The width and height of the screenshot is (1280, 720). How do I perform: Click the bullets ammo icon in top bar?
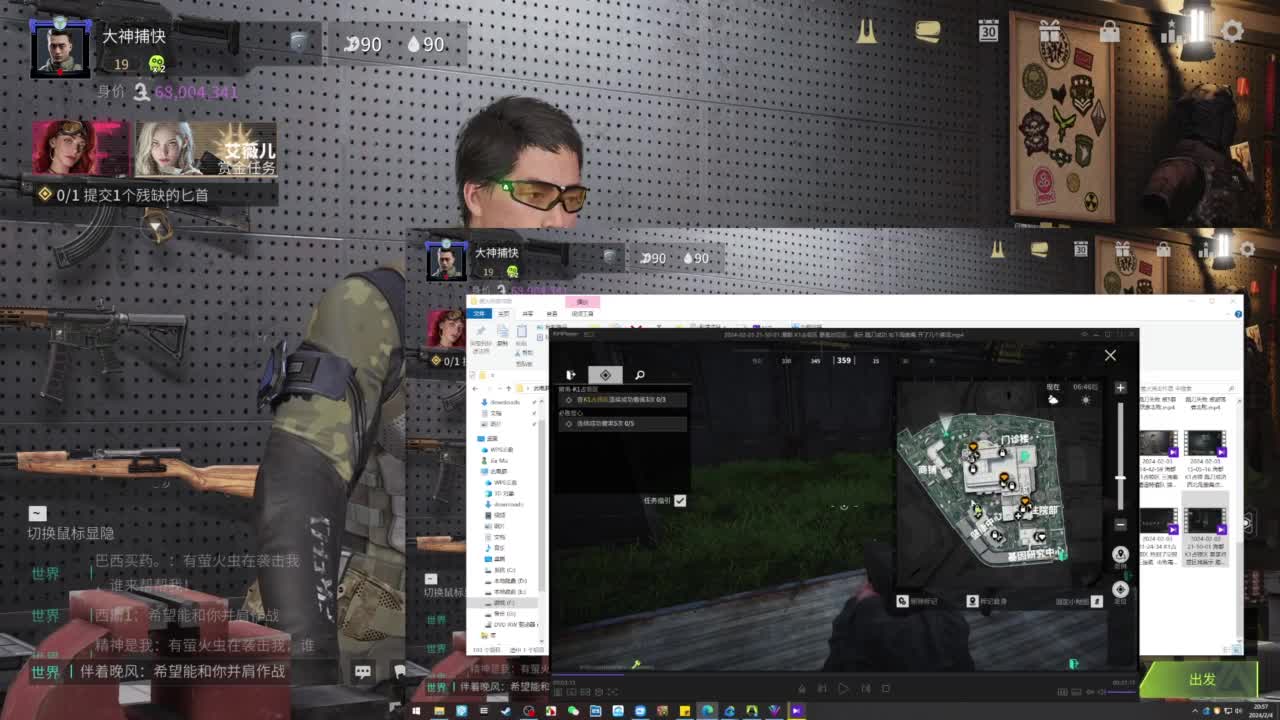point(866,31)
